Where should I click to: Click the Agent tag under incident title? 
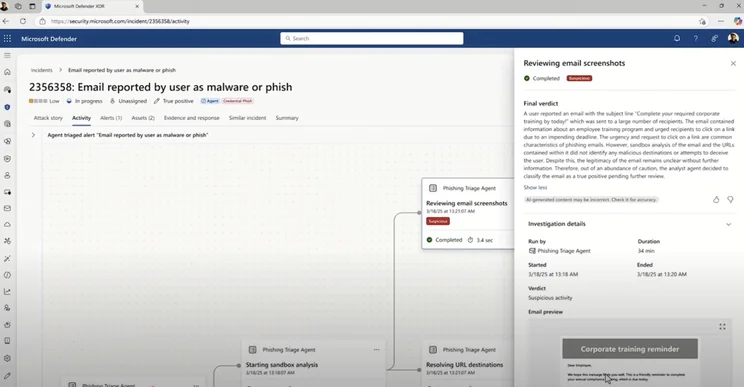210,101
